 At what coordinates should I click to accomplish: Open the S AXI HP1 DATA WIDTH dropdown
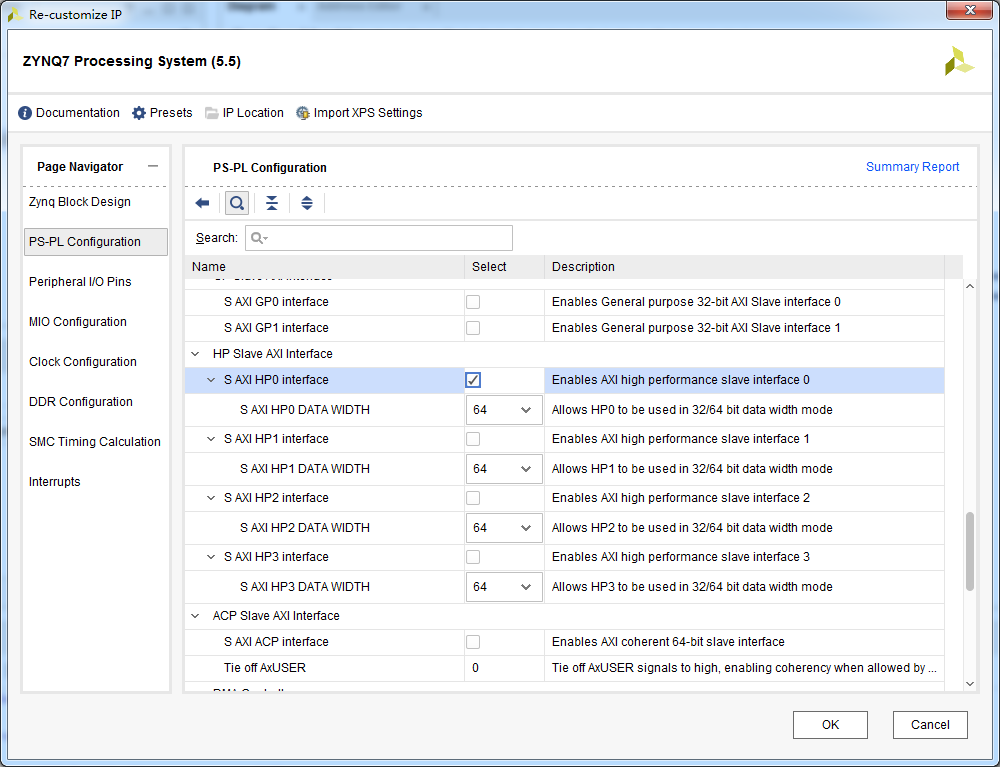pyautogui.click(x=504, y=469)
